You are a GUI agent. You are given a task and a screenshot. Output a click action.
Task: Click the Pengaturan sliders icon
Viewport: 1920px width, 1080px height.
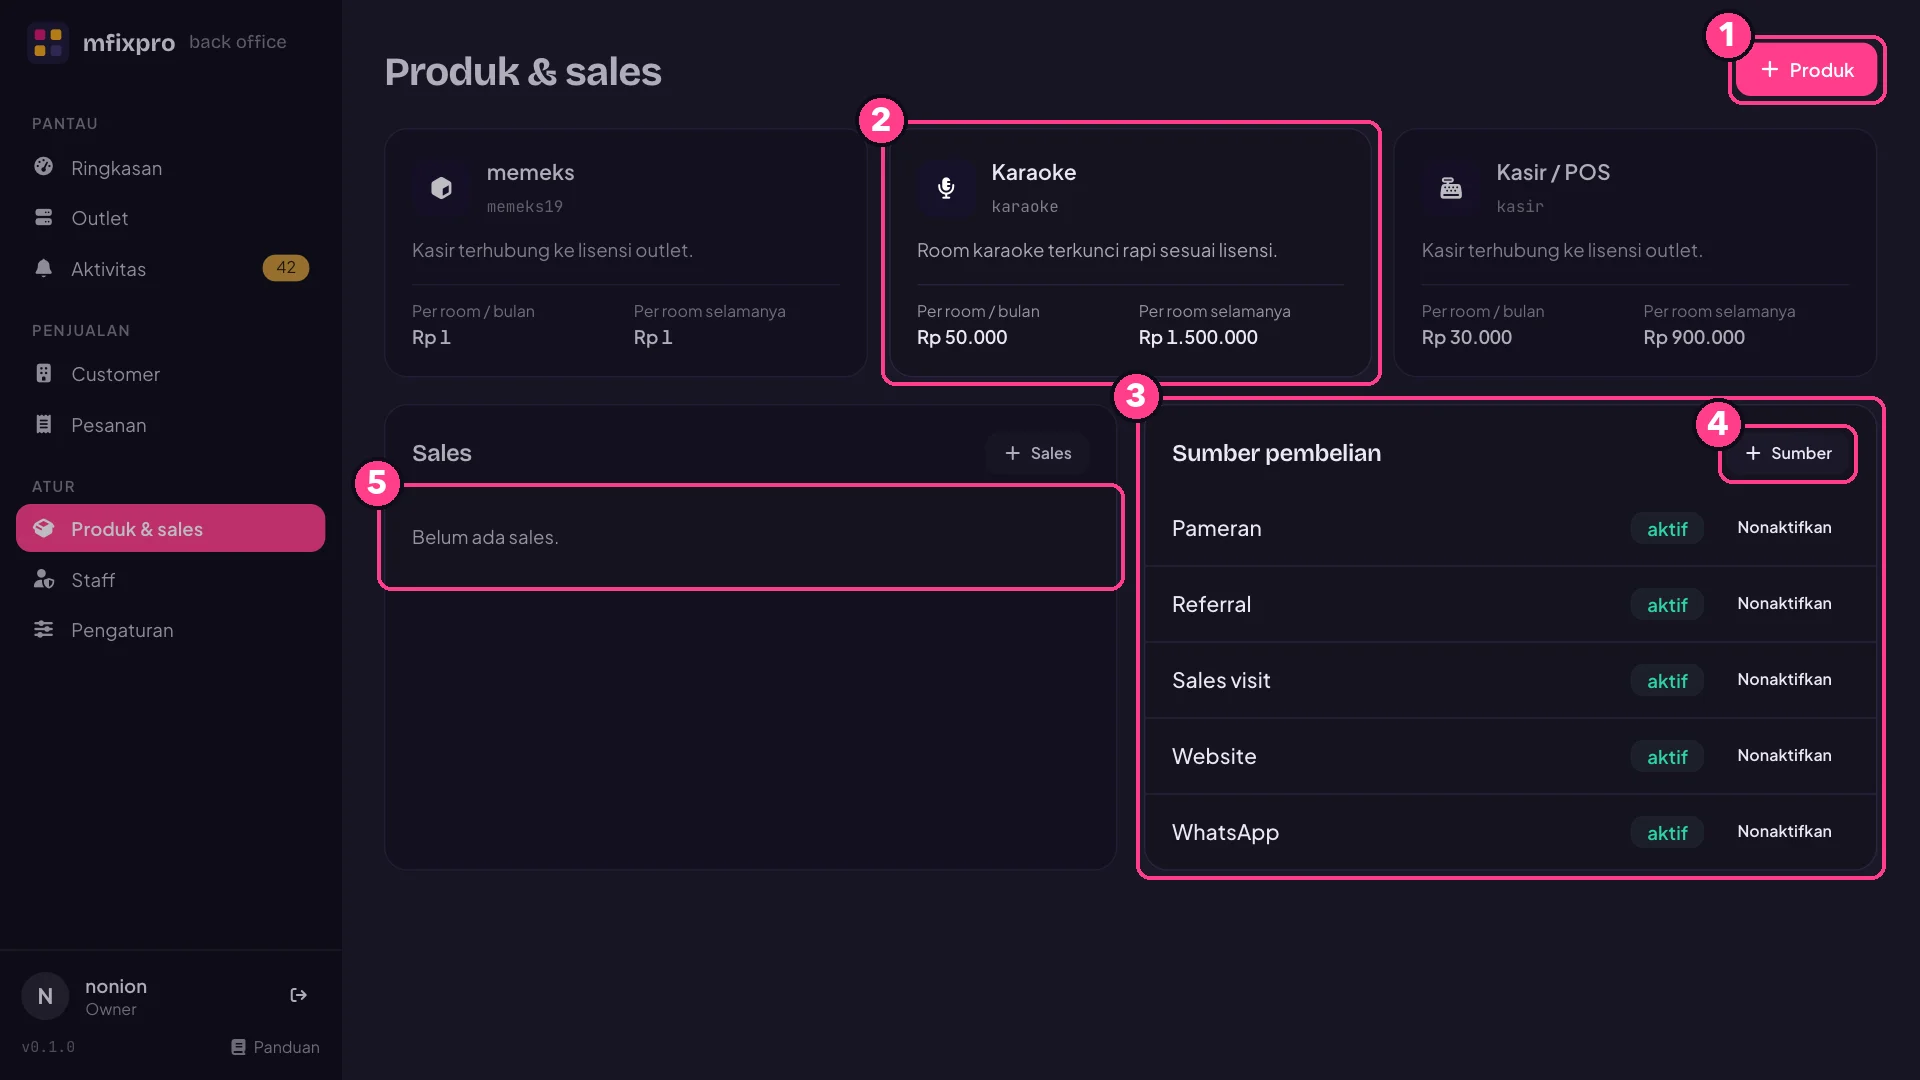(x=43, y=629)
